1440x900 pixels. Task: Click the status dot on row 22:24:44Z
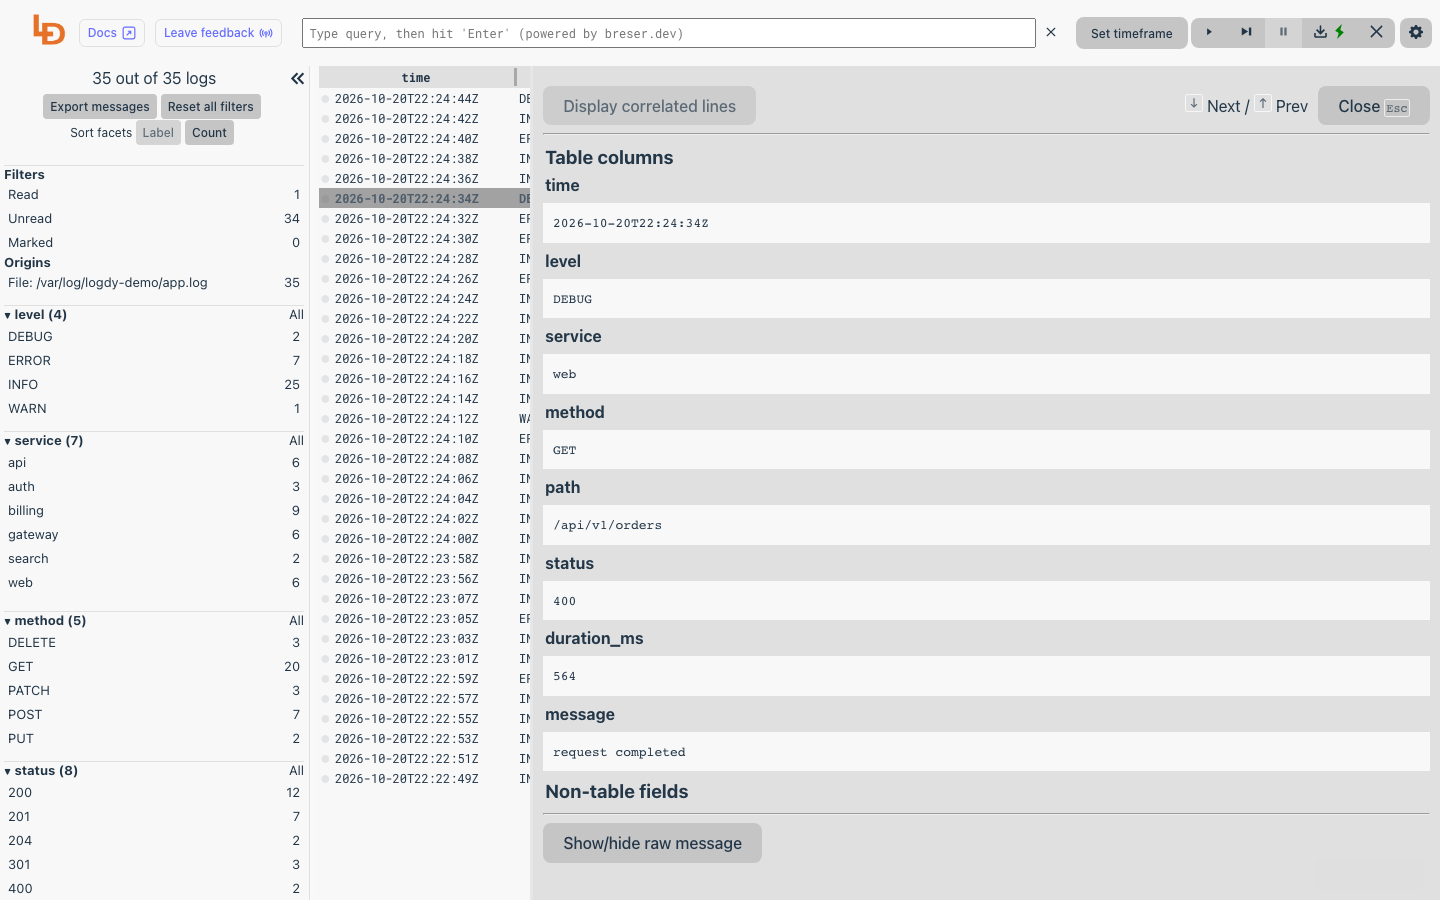coord(325,99)
